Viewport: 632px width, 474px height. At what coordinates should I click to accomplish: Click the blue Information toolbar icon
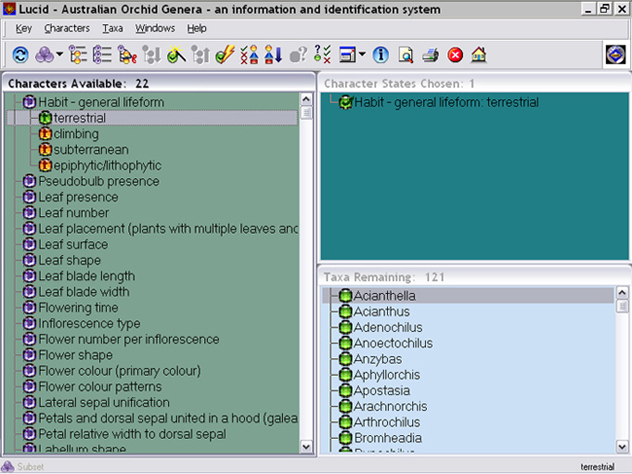click(380, 55)
